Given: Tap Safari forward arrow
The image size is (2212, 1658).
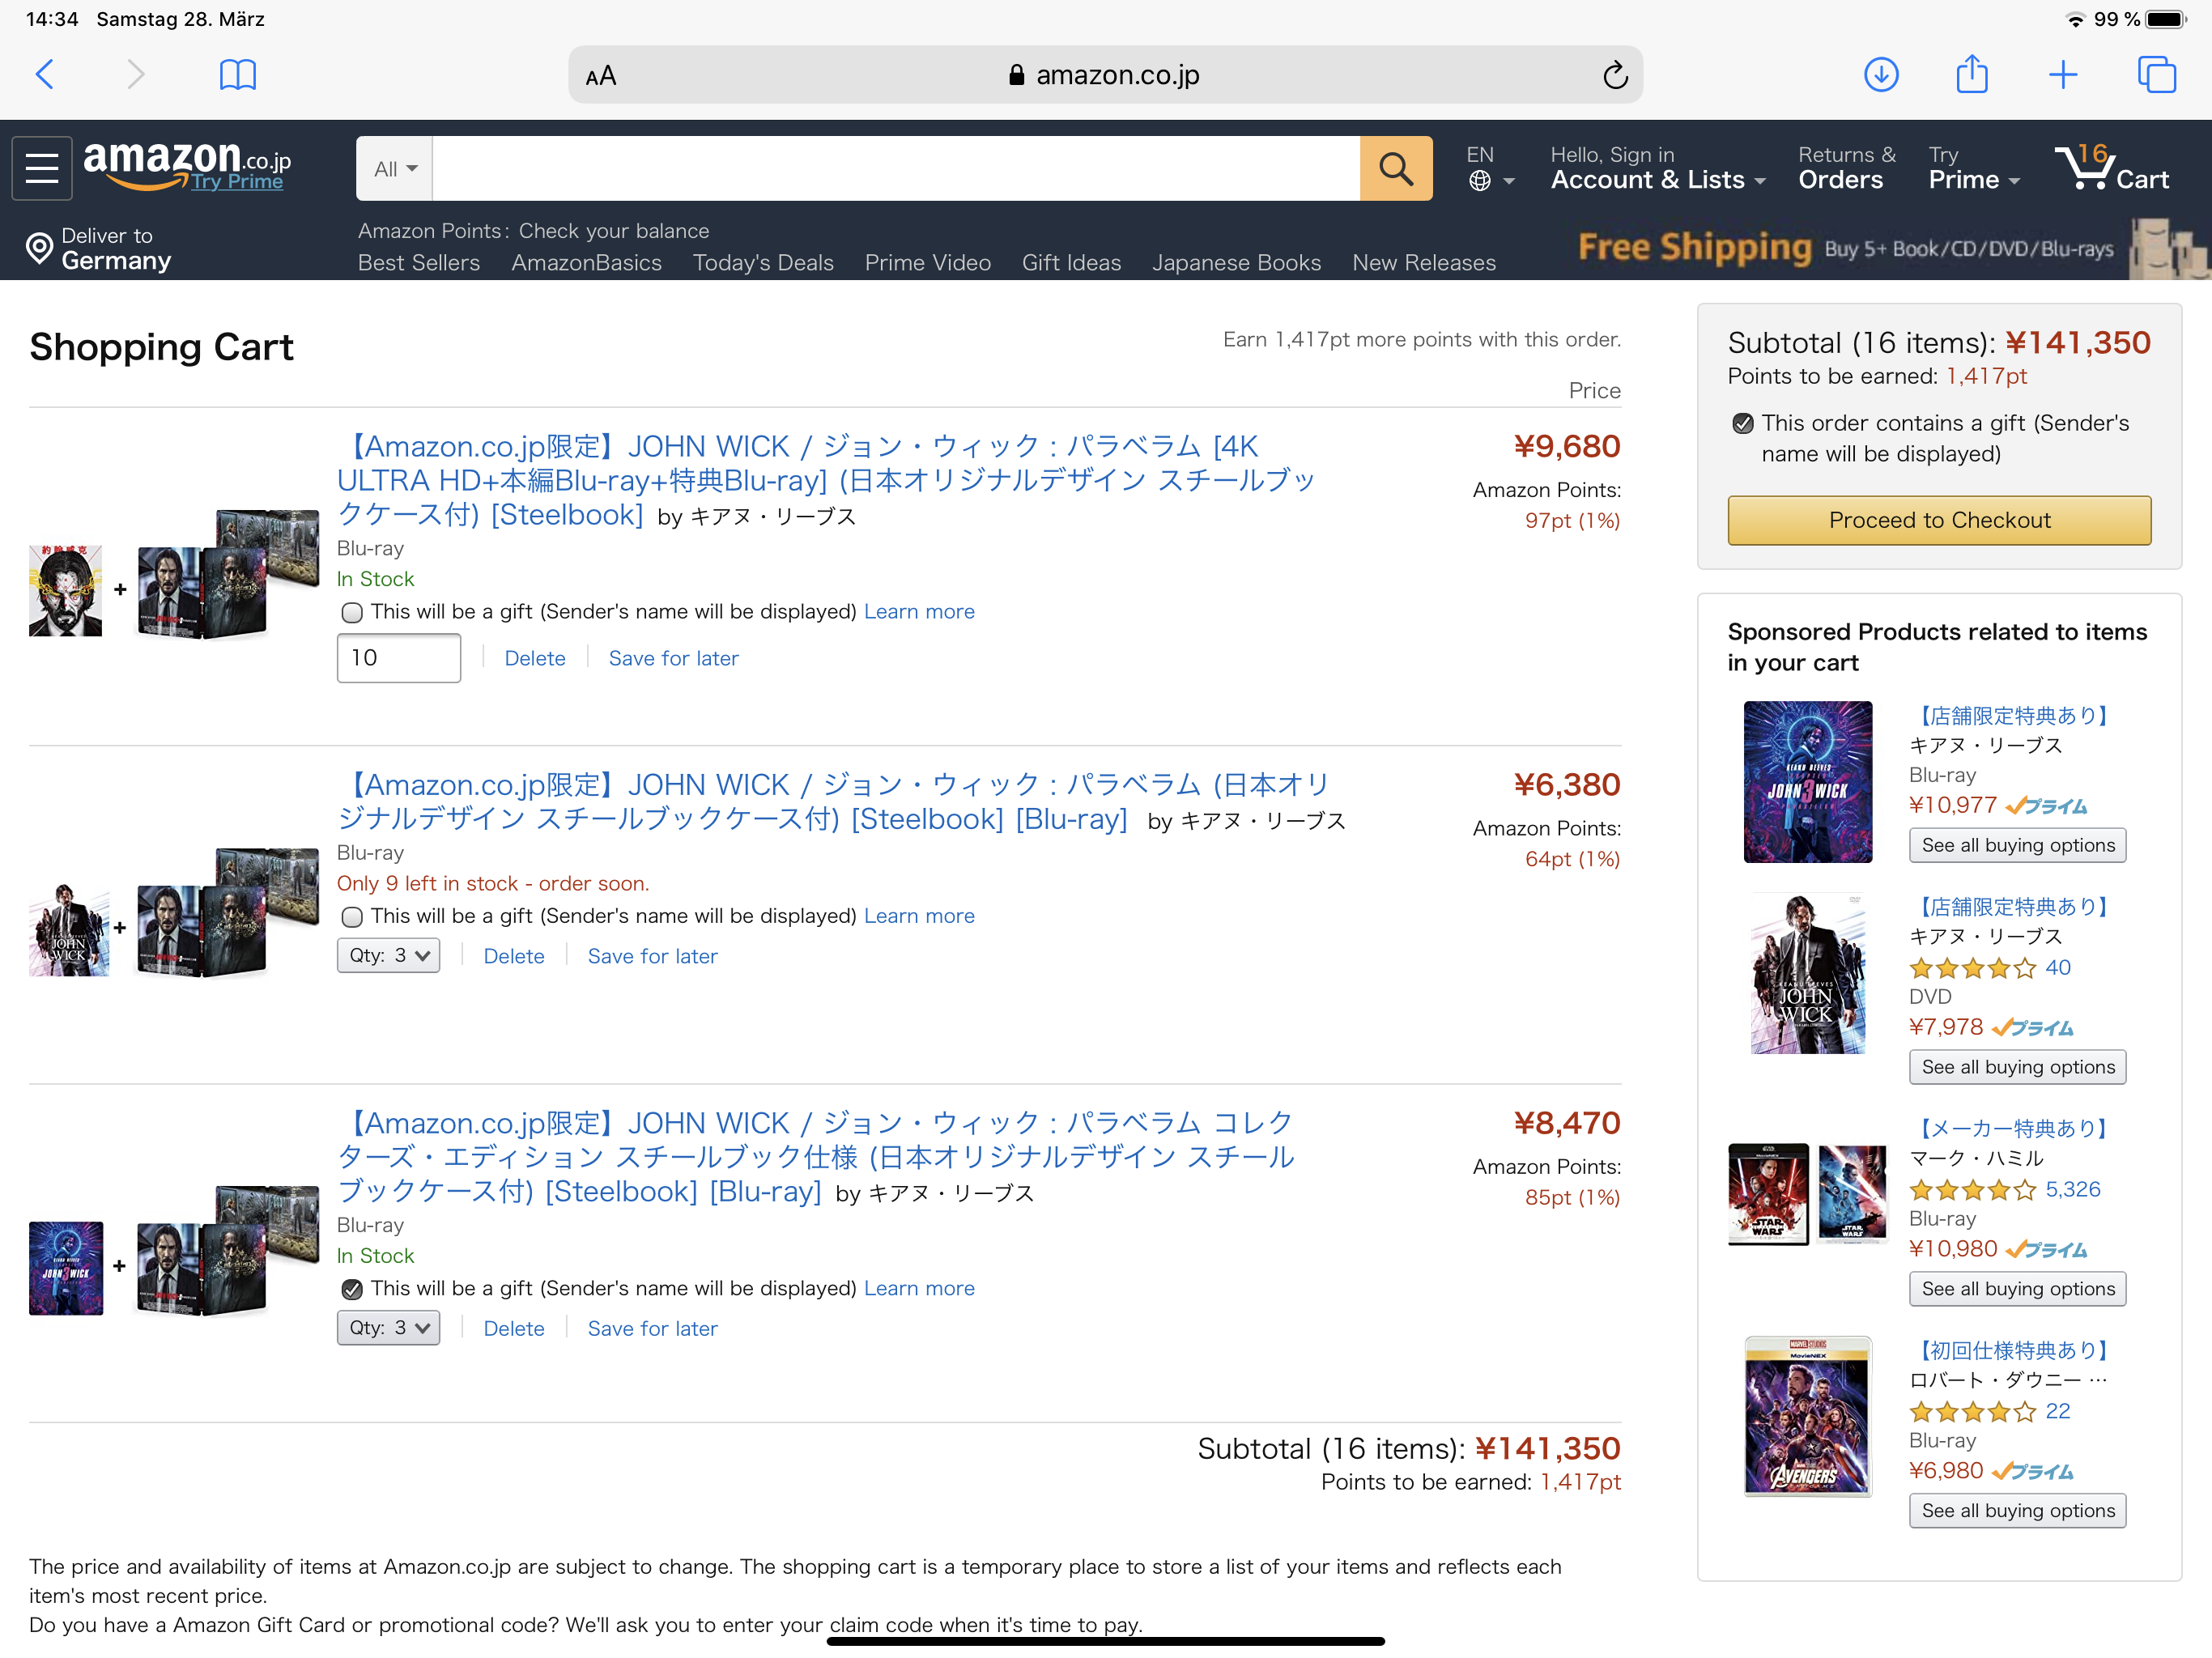Looking at the screenshot, I should (x=136, y=75).
